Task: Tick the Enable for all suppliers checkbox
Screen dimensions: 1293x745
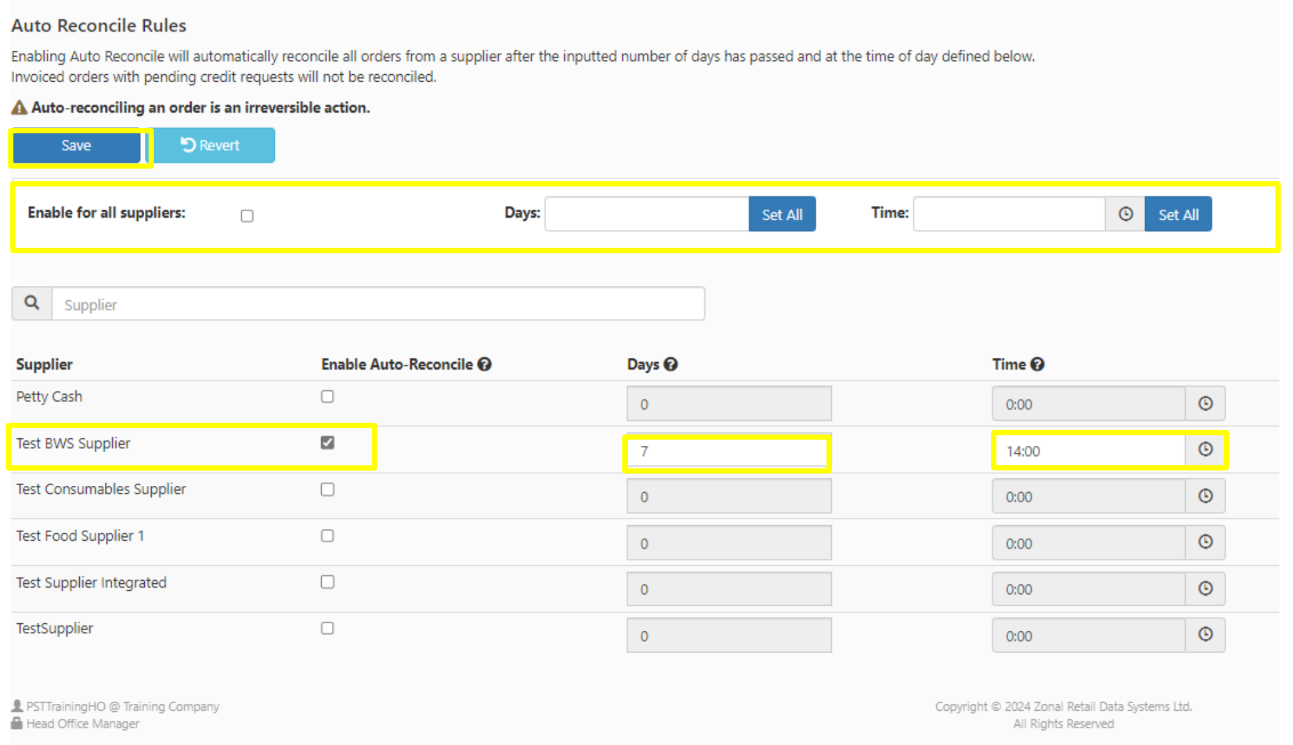Action: [x=247, y=216]
